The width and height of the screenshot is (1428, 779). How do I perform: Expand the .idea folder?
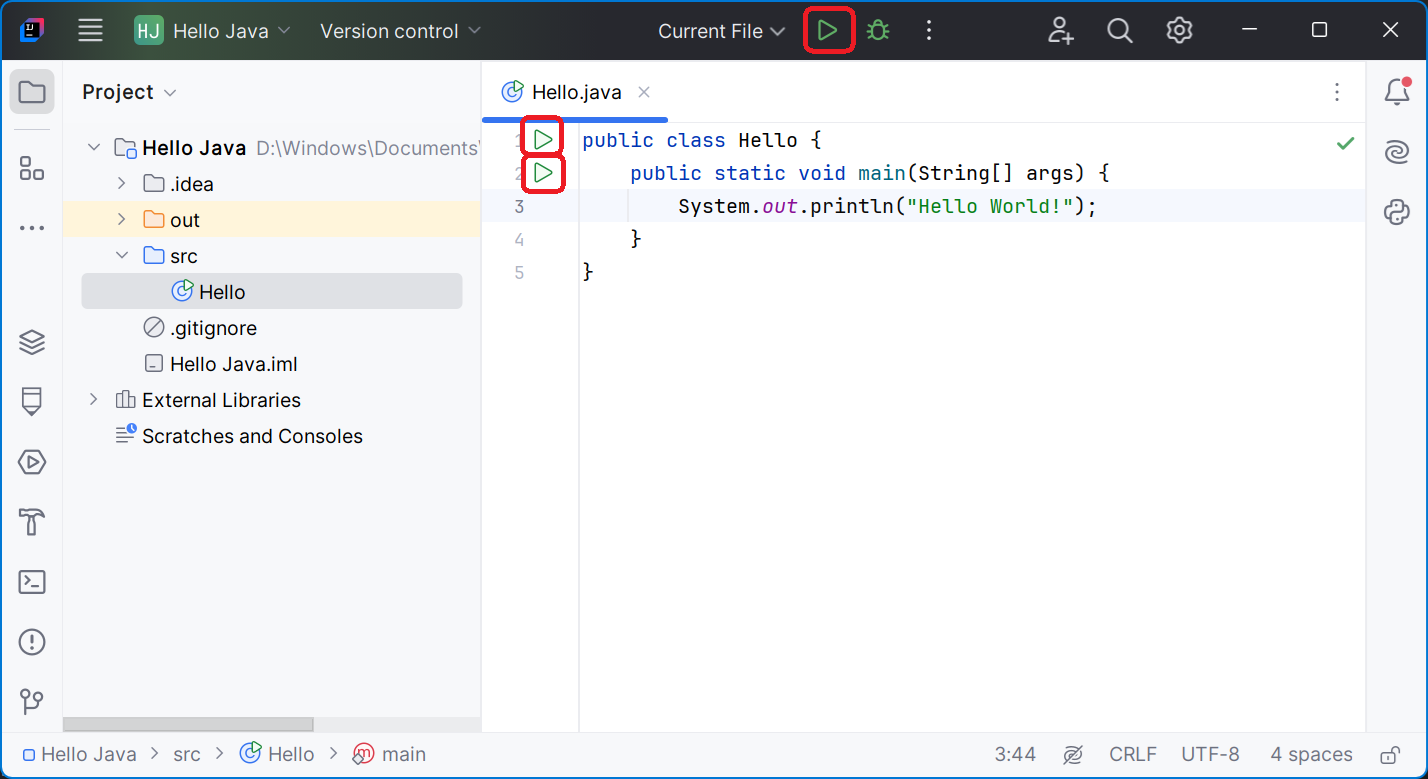pos(122,184)
